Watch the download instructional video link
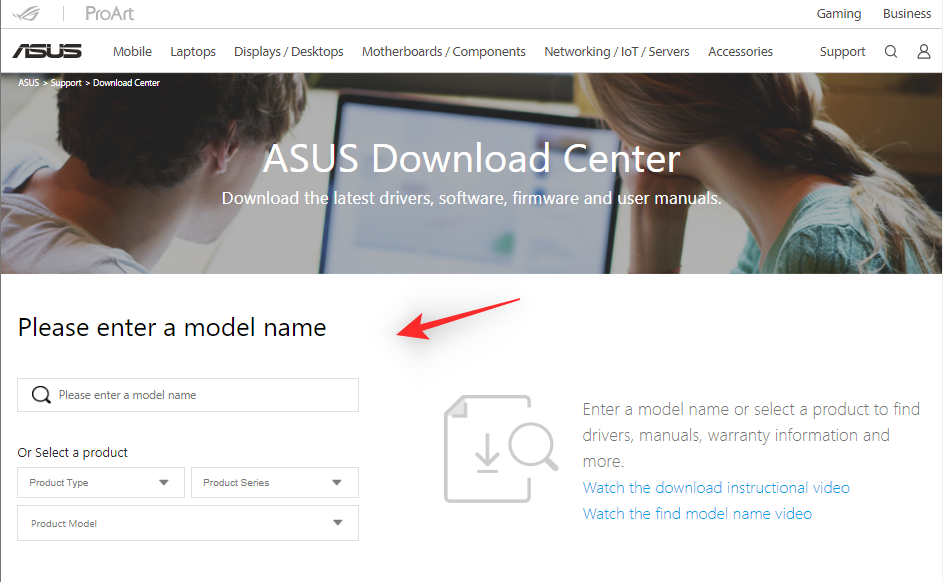Viewport: 943px width, 582px height. 716,488
